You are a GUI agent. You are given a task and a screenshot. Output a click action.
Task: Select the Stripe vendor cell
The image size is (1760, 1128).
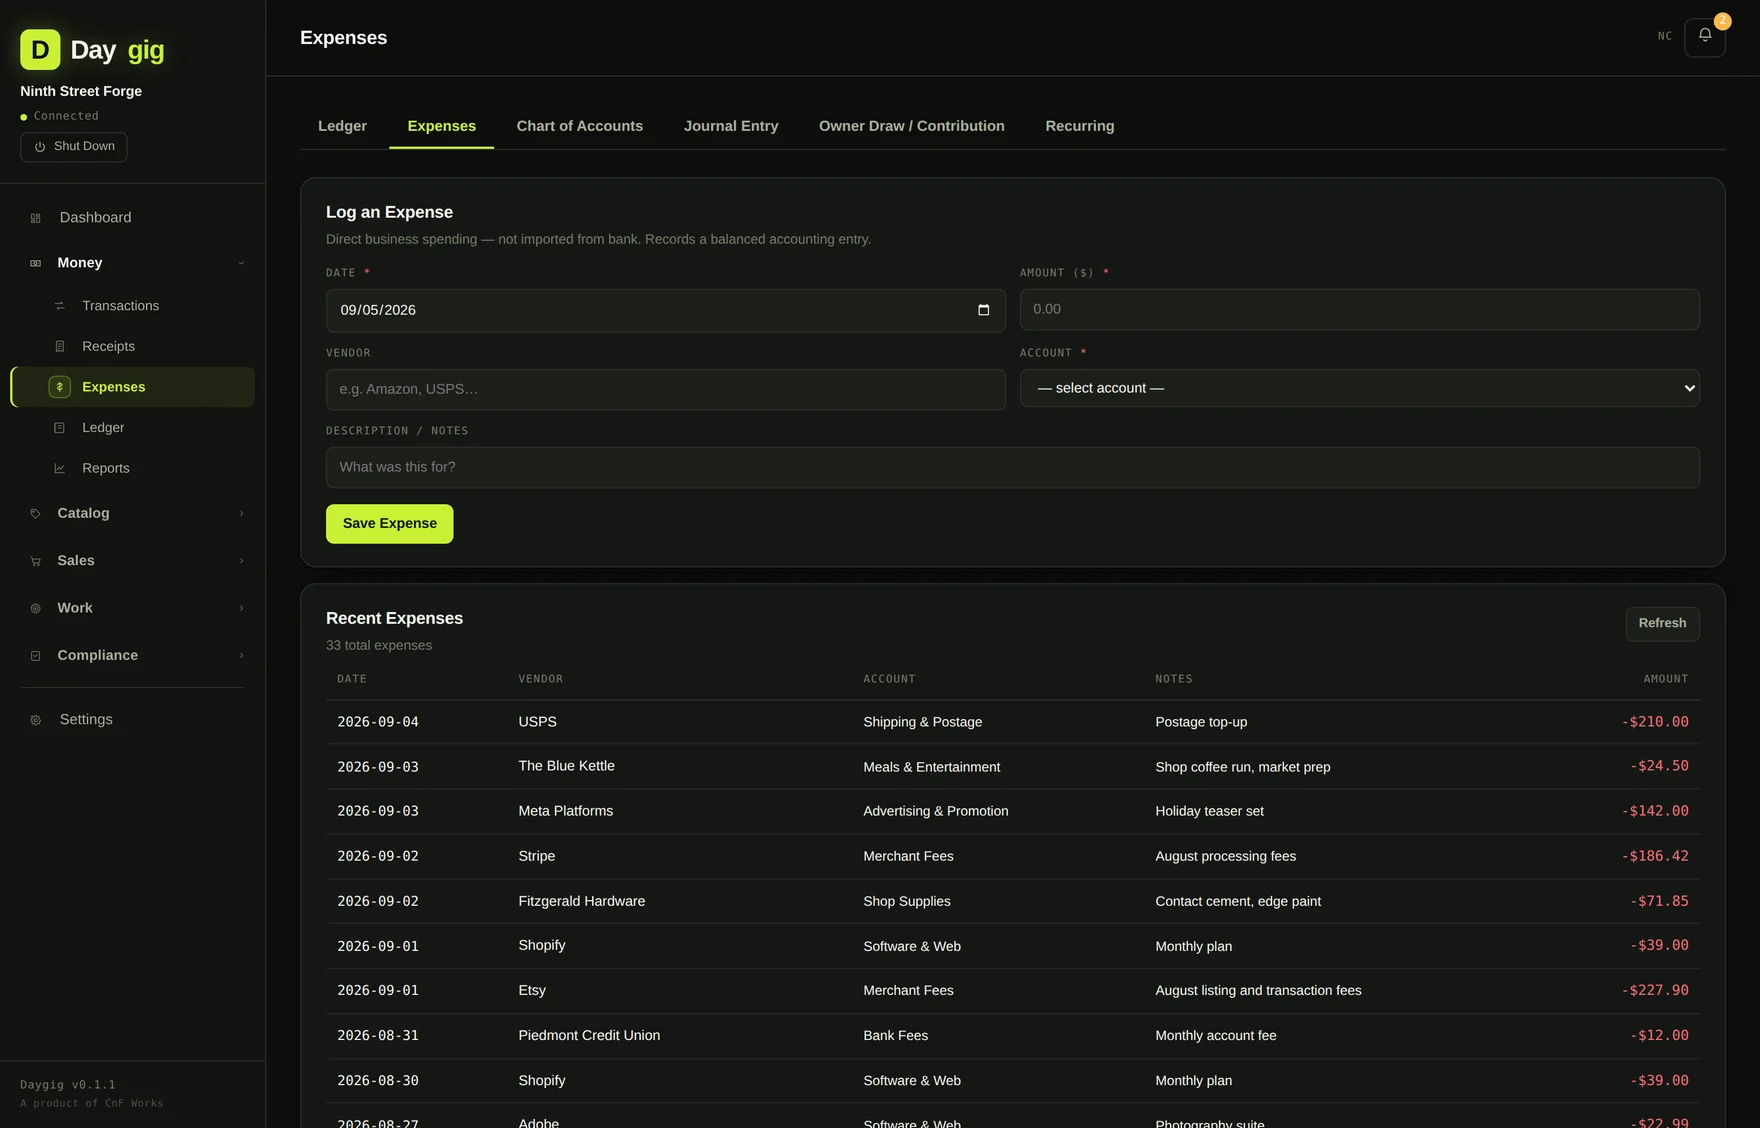click(536, 856)
